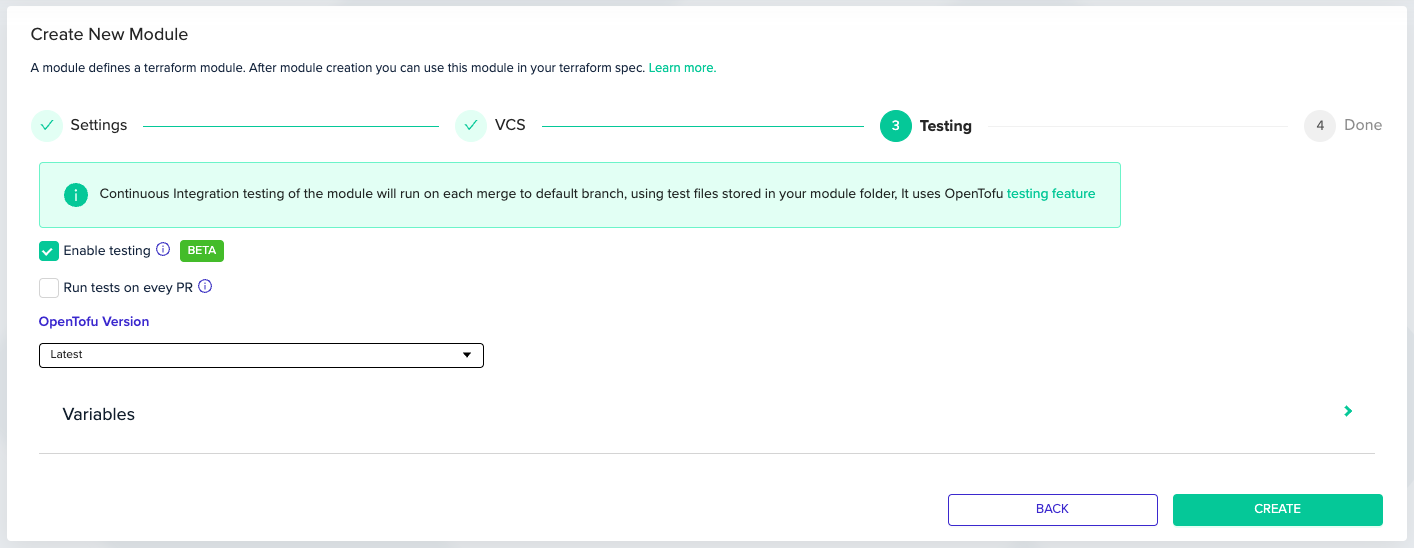The image size is (1414, 548).
Task: Click the dropdown arrow next to Latest
Action: point(466,355)
